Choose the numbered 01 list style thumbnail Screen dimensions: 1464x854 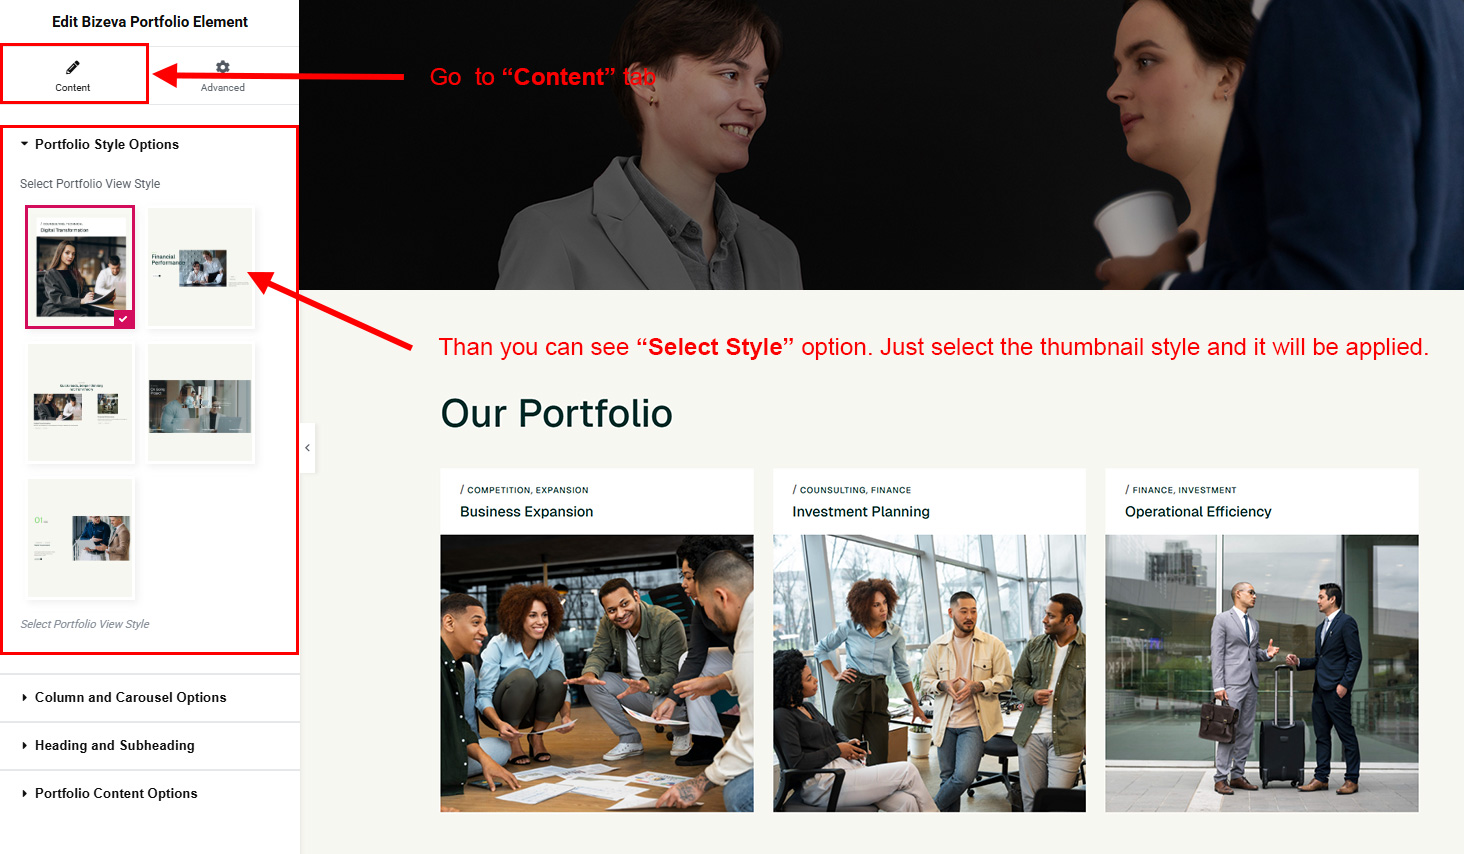point(80,538)
